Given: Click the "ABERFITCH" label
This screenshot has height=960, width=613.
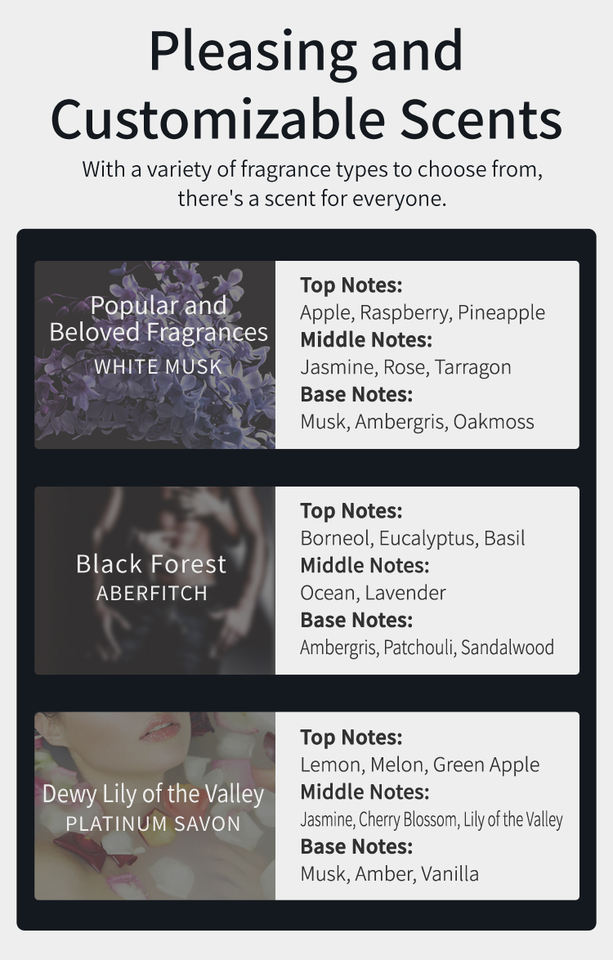Looking at the screenshot, I should click(152, 593).
